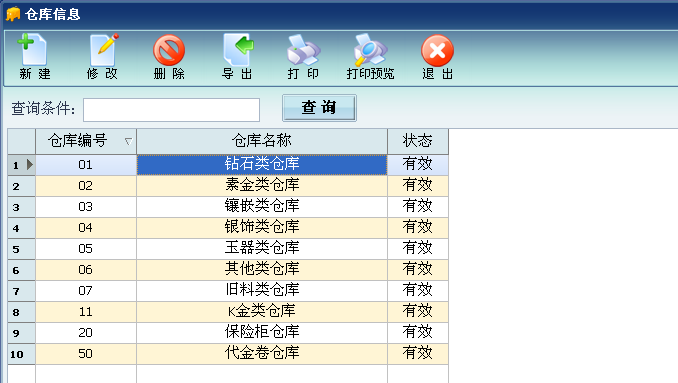Select the K金类仓库 cell

[262, 312]
